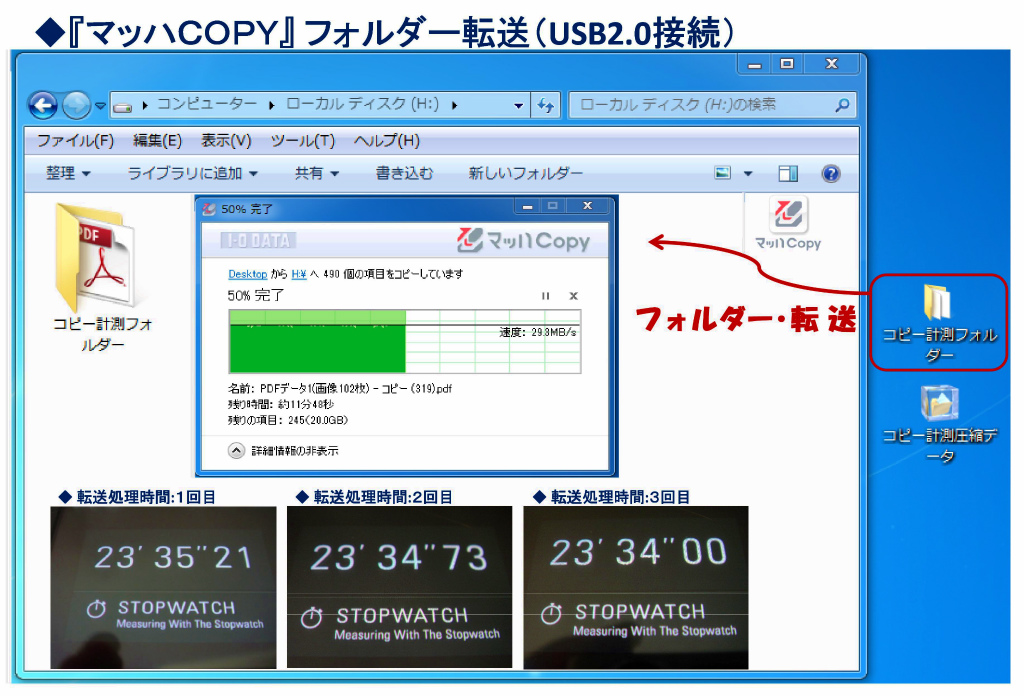The image size is (1024, 696).
Task: Click the 残り時間: 約11分48秒 line
Action: click(x=281, y=405)
